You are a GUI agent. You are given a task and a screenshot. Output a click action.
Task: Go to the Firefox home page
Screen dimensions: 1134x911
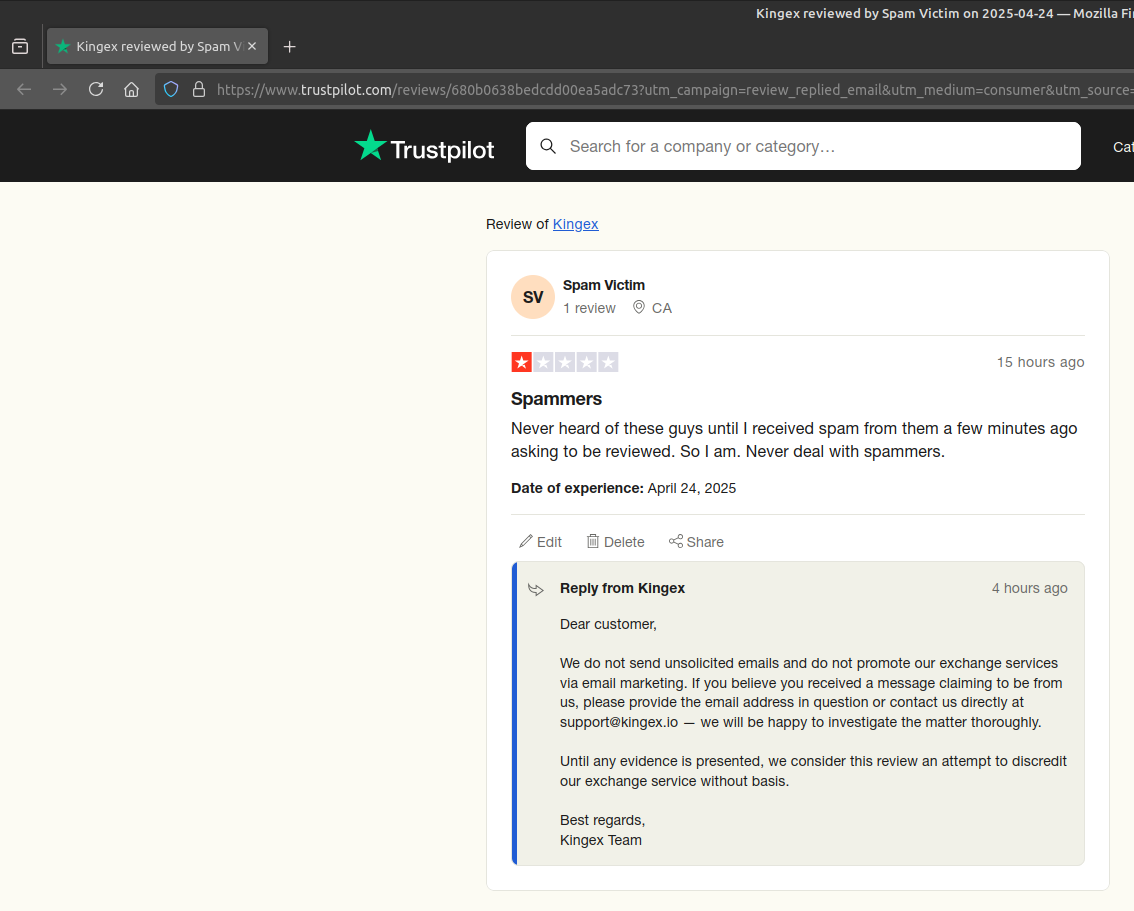click(131, 89)
